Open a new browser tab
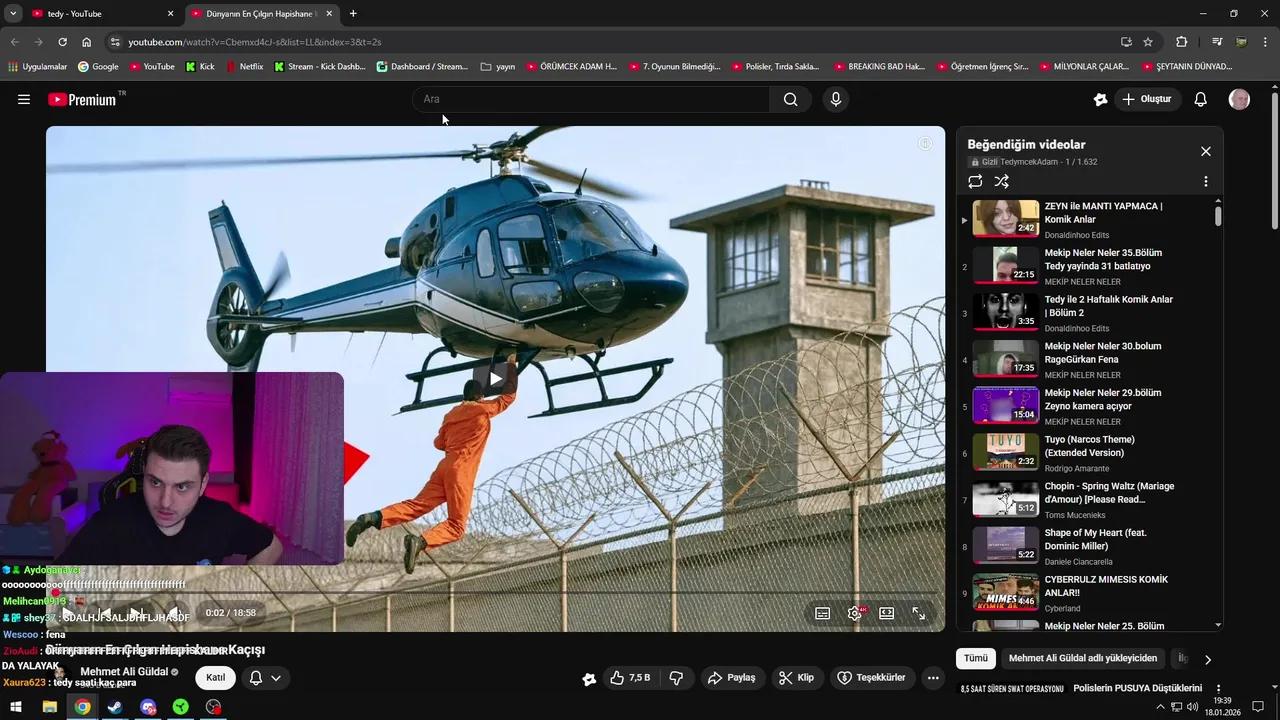Screen dimensions: 1280x720 click(x=353, y=14)
